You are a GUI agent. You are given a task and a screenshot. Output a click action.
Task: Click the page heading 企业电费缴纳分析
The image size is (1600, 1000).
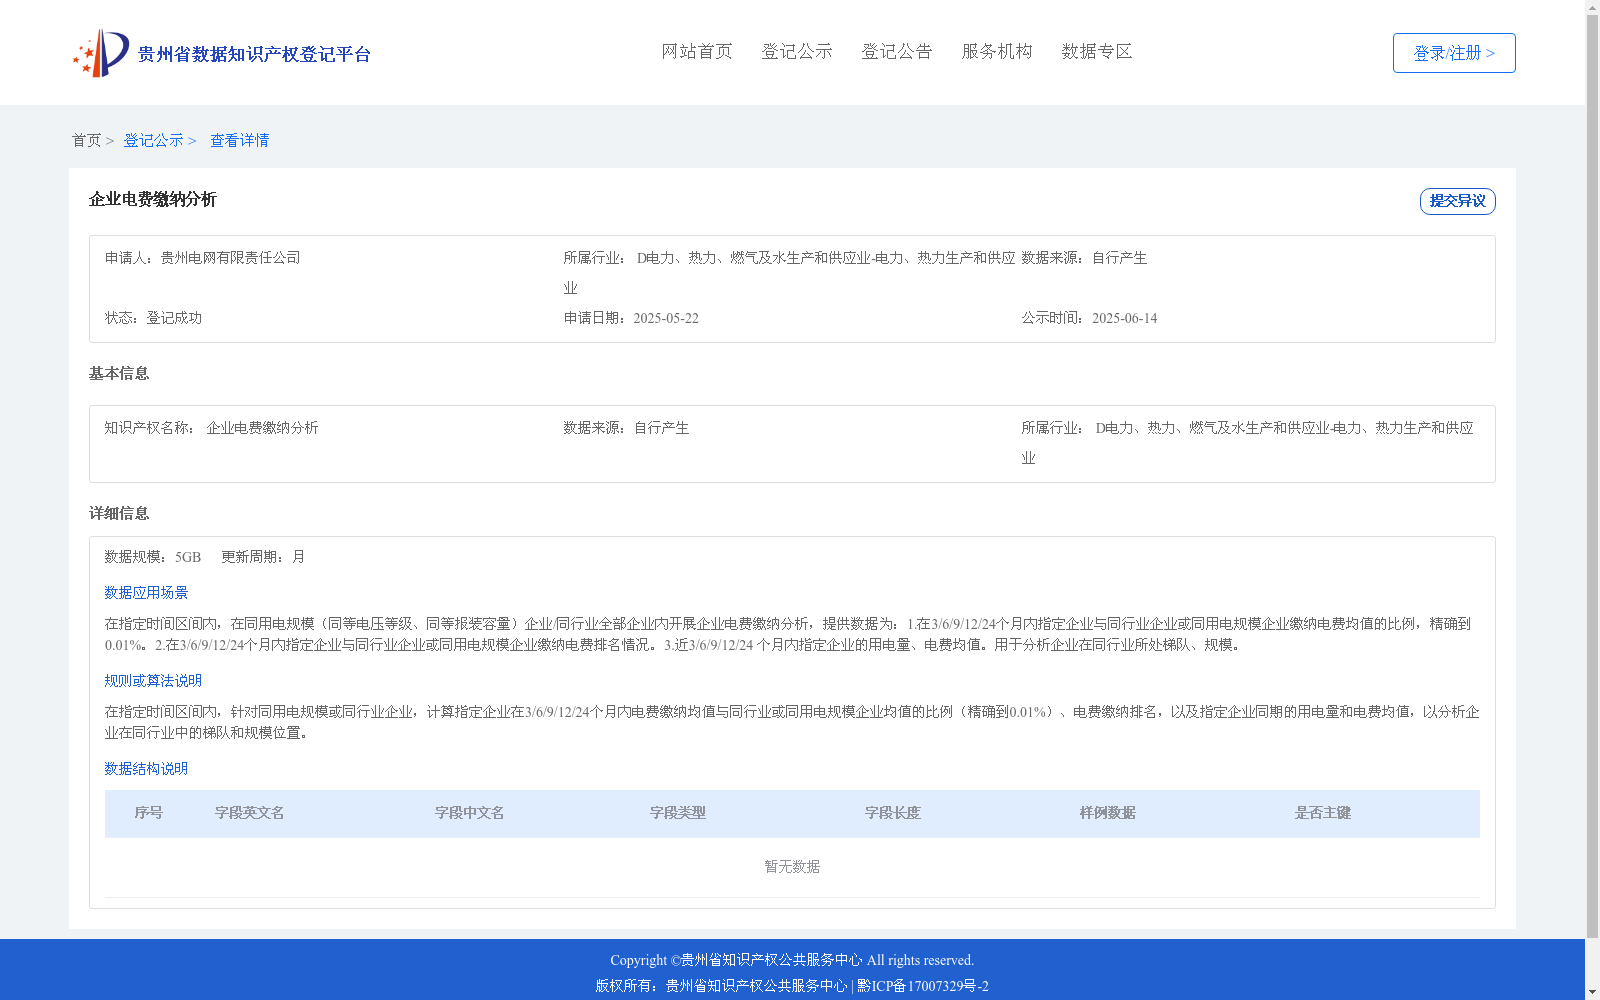point(153,199)
